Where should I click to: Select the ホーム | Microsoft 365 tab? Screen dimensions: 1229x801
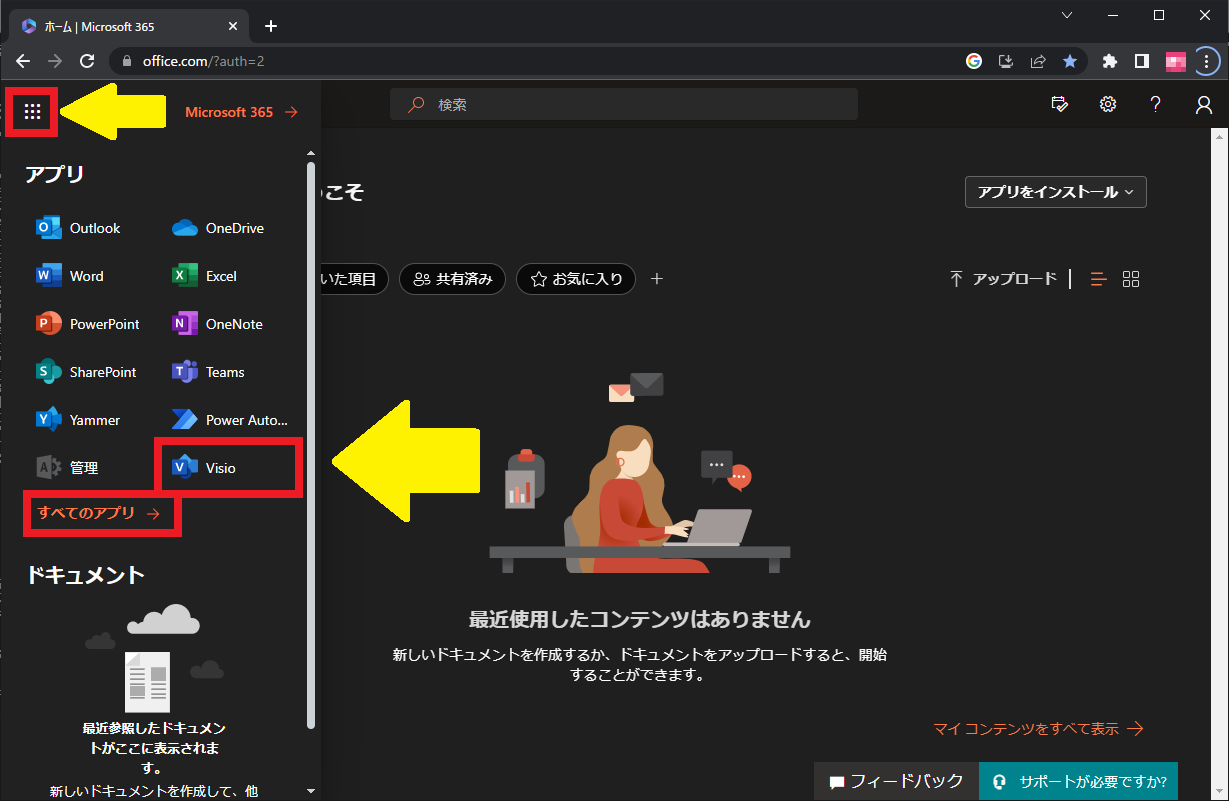point(130,26)
